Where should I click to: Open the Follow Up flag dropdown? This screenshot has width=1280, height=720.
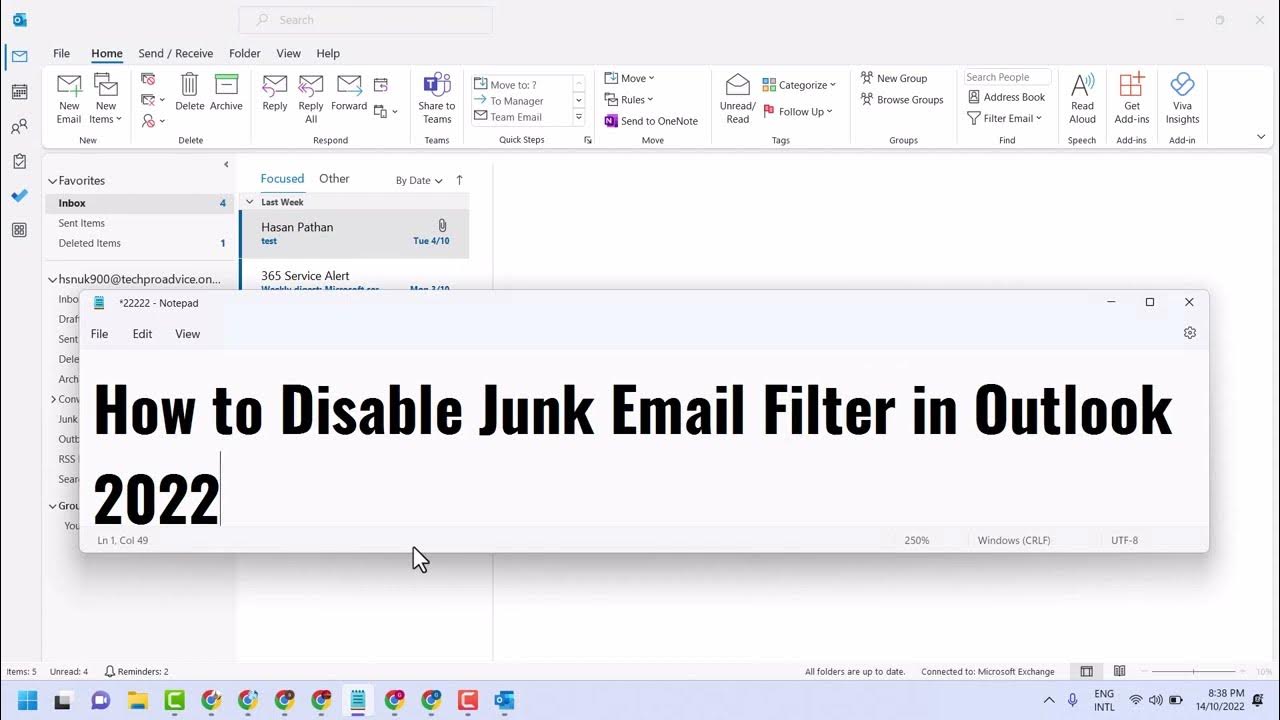798,111
